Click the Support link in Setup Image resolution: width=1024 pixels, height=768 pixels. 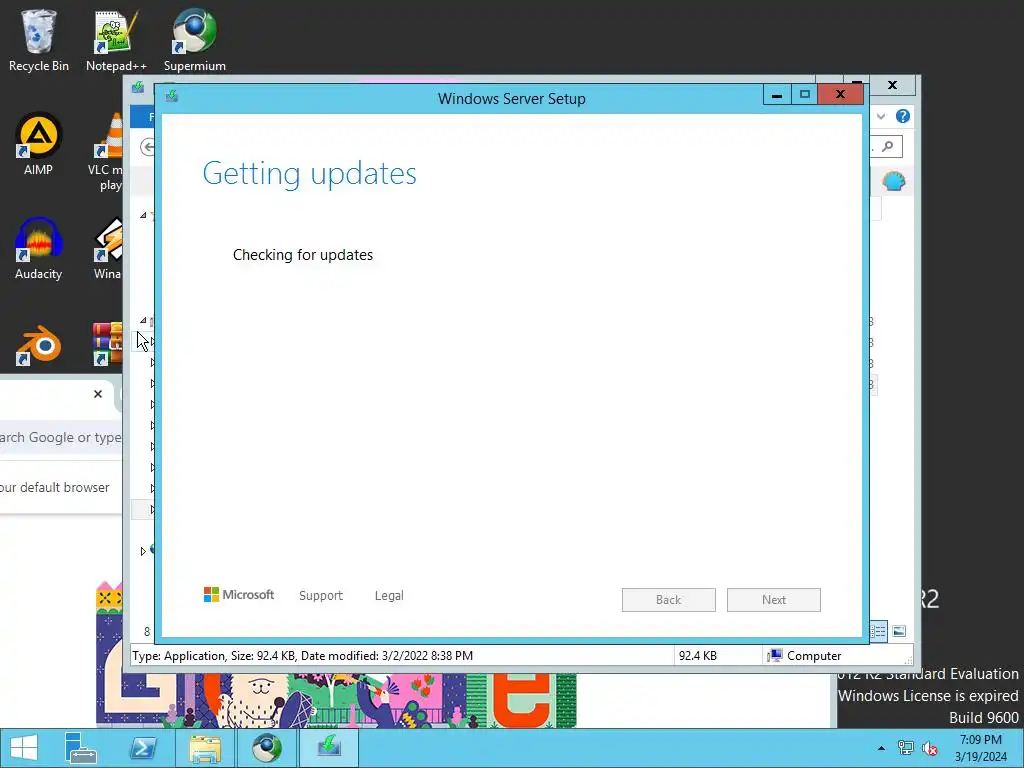(321, 596)
